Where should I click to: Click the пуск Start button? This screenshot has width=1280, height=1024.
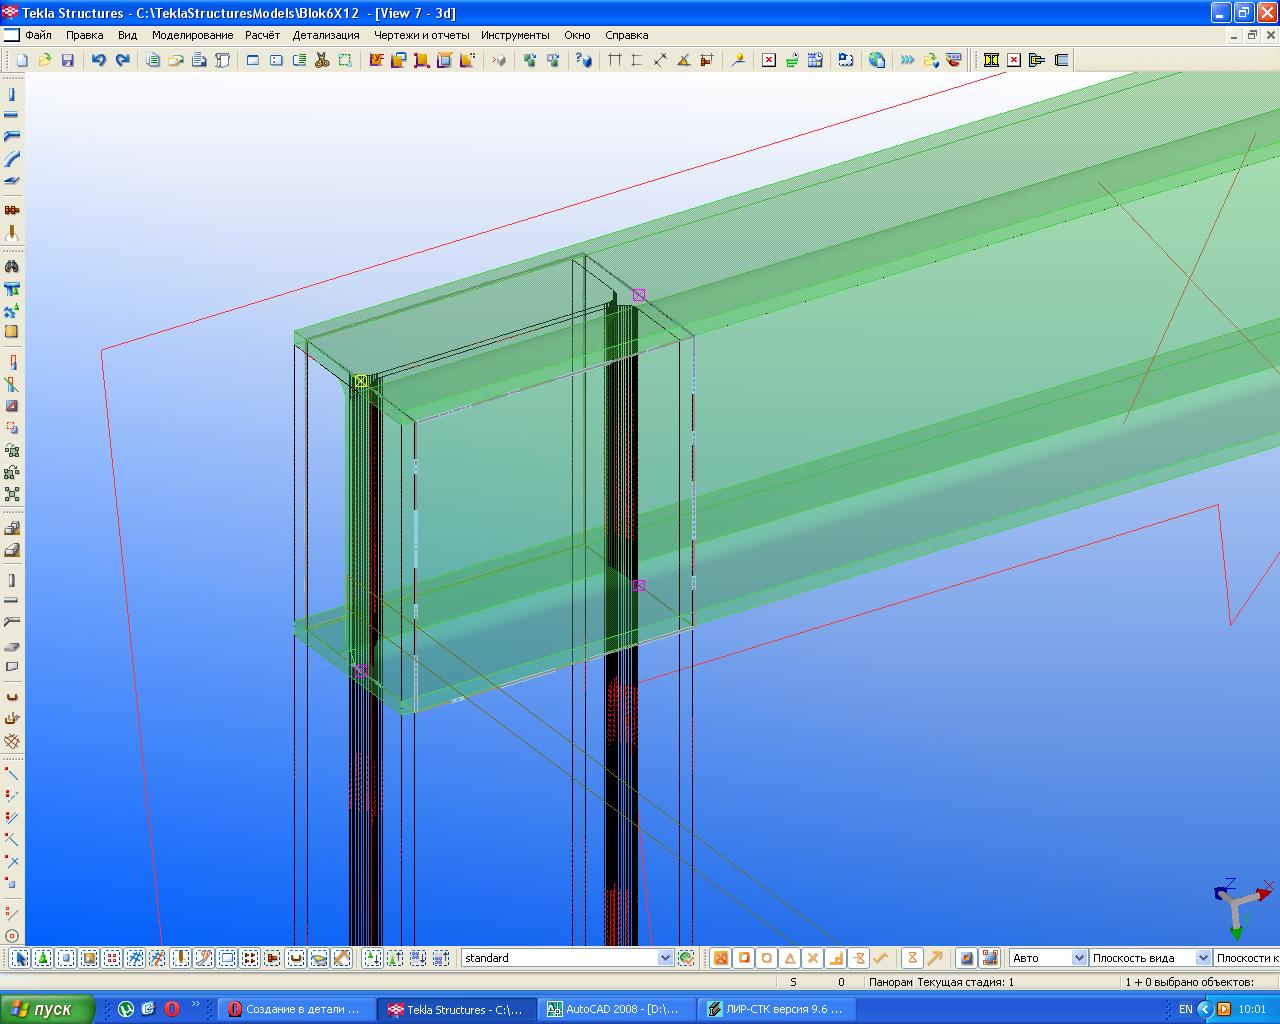coord(47,1009)
